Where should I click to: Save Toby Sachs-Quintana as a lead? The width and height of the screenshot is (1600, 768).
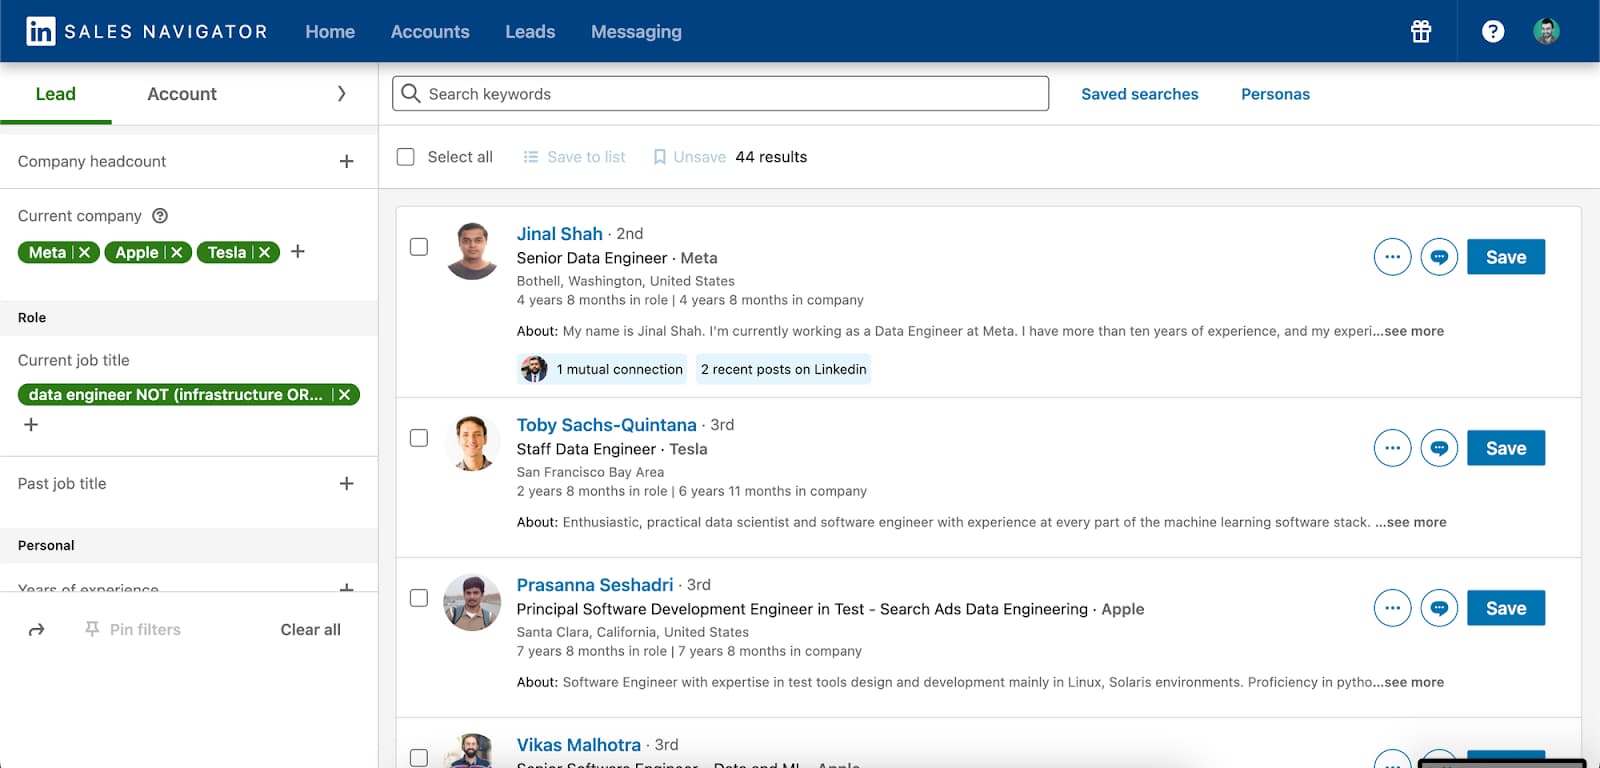[1506, 448]
